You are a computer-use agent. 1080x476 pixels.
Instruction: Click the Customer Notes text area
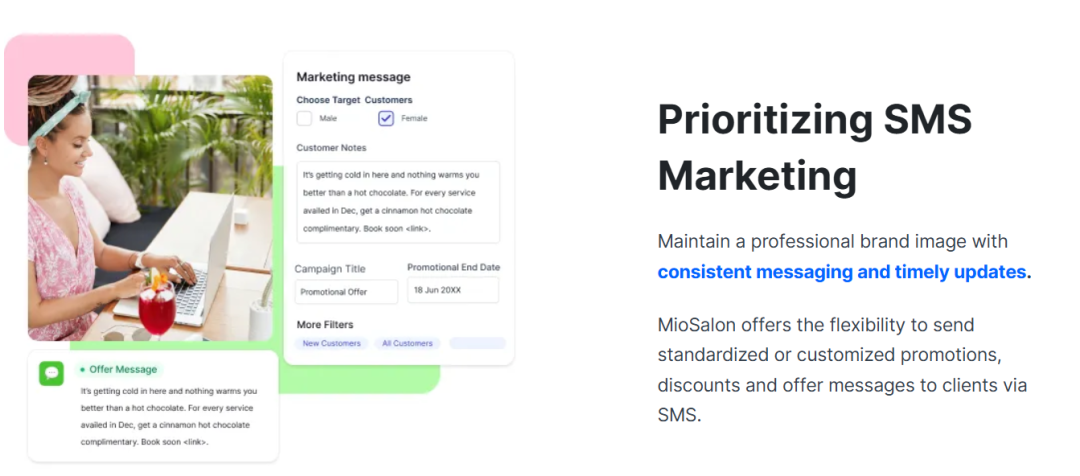[x=398, y=202]
